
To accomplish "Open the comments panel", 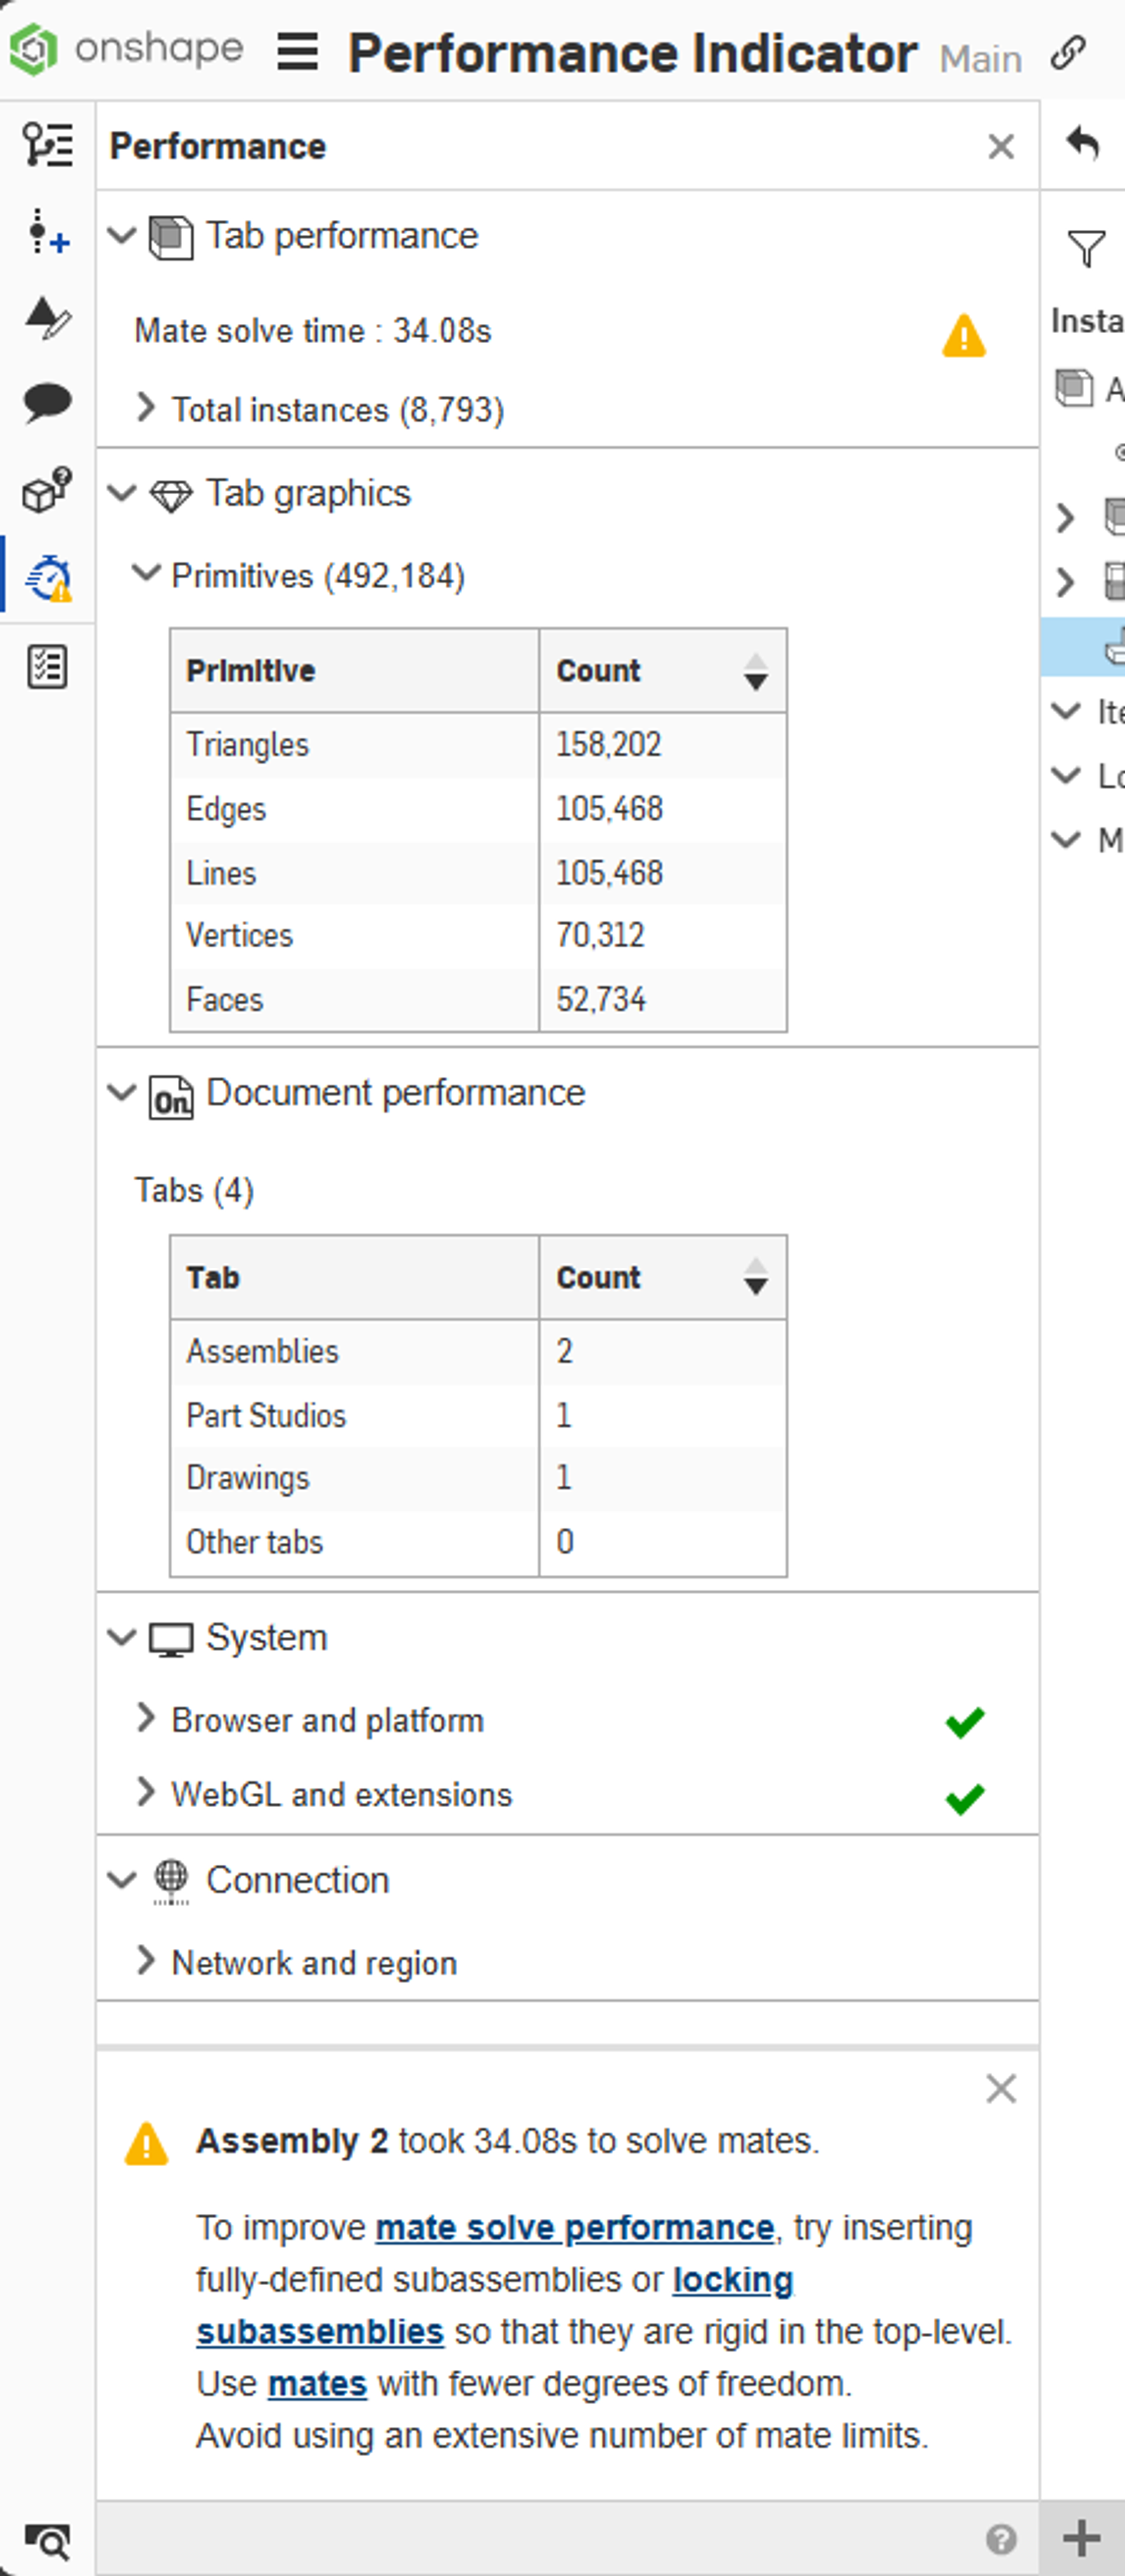I will tap(44, 403).
